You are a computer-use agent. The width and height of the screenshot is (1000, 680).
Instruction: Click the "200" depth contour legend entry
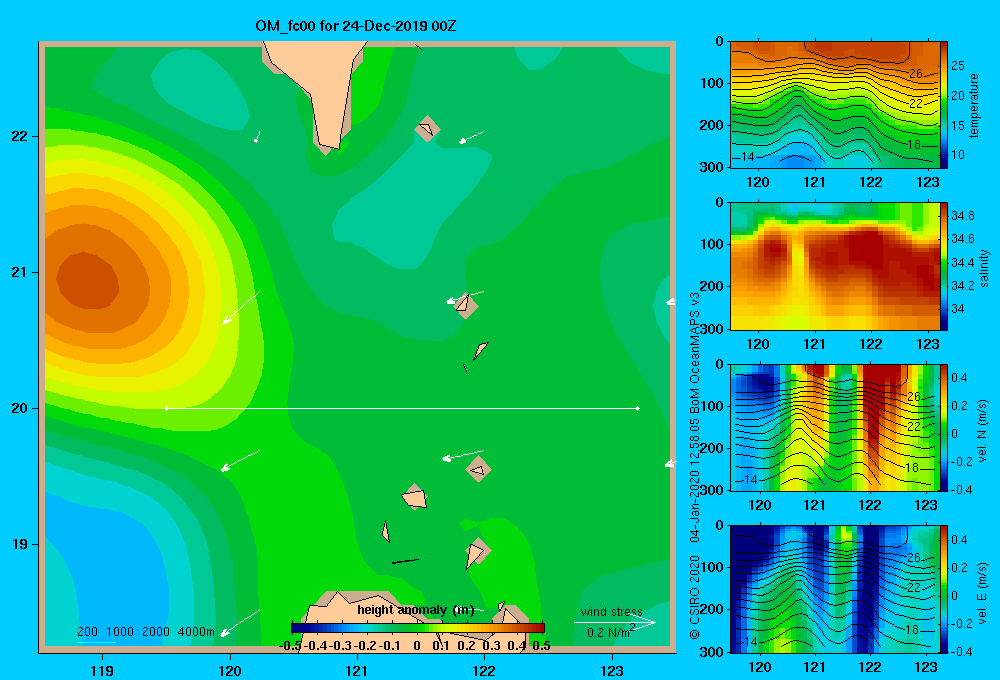point(87,632)
